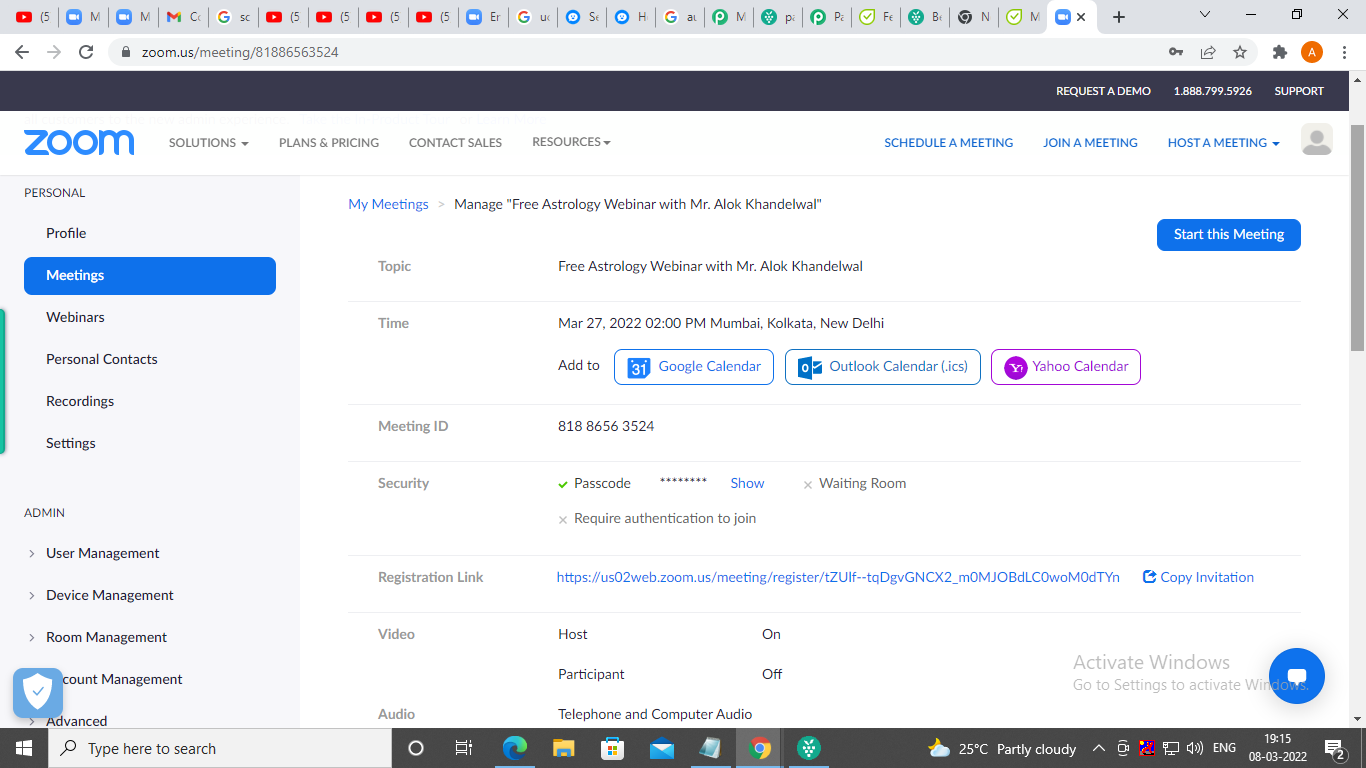Image resolution: width=1366 pixels, height=768 pixels.
Task: Open Windows Start menu
Action: [23, 748]
